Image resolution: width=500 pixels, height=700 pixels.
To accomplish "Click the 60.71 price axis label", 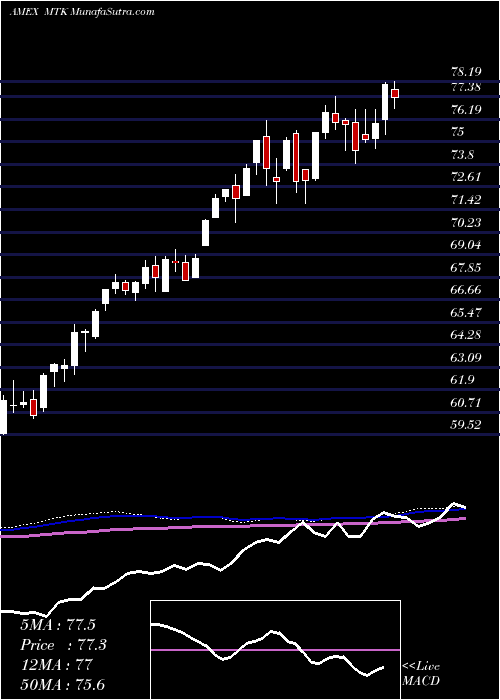I will pyautogui.click(x=467, y=403).
